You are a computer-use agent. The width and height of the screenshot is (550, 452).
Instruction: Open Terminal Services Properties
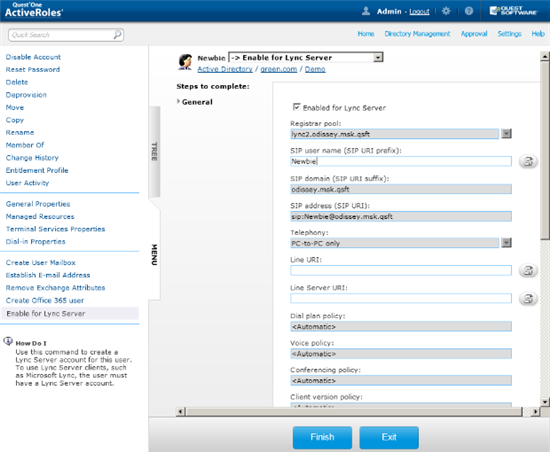tap(55, 229)
